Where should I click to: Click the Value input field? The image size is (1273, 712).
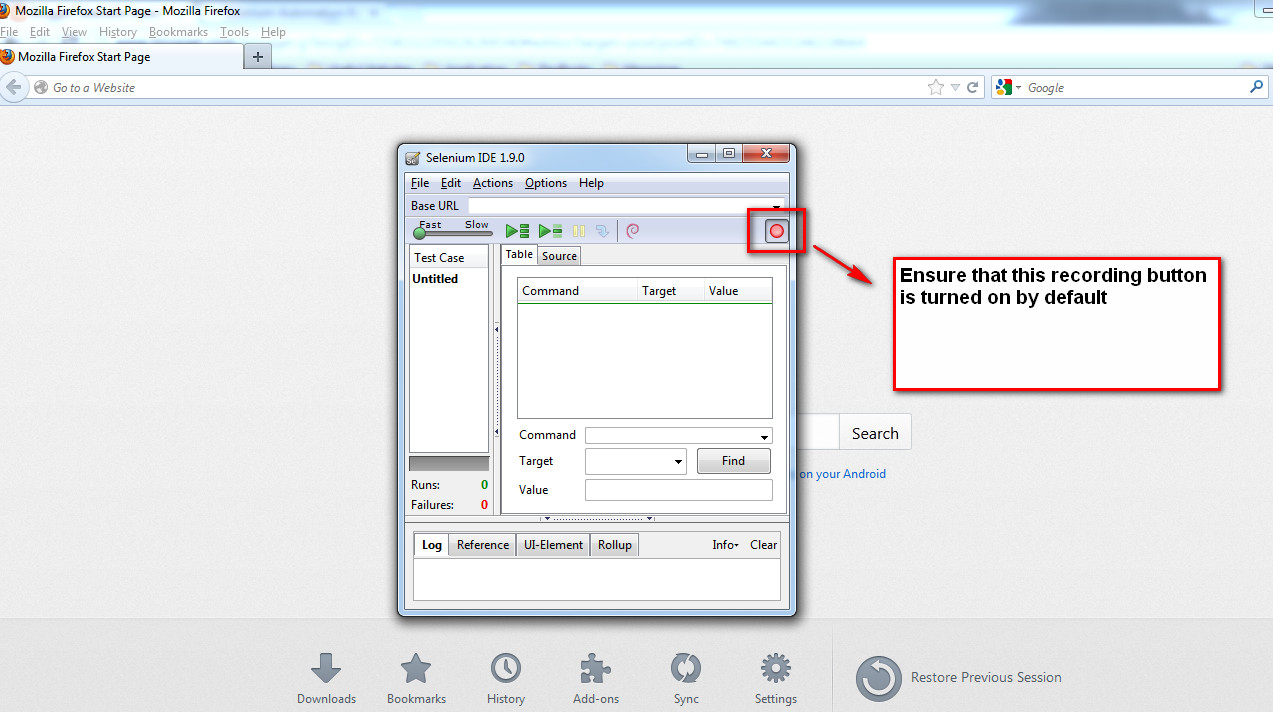coord(678,489)
